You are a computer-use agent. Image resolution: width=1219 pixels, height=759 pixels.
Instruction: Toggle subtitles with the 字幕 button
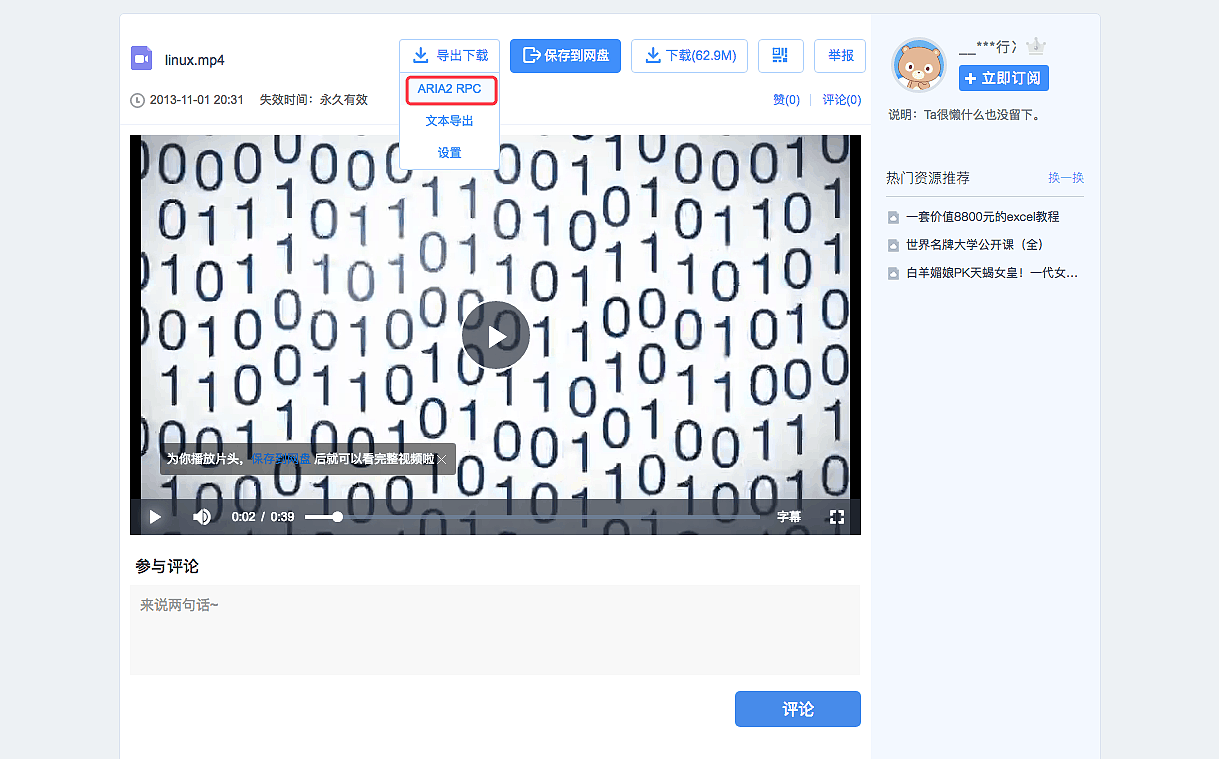coord(789,517)
